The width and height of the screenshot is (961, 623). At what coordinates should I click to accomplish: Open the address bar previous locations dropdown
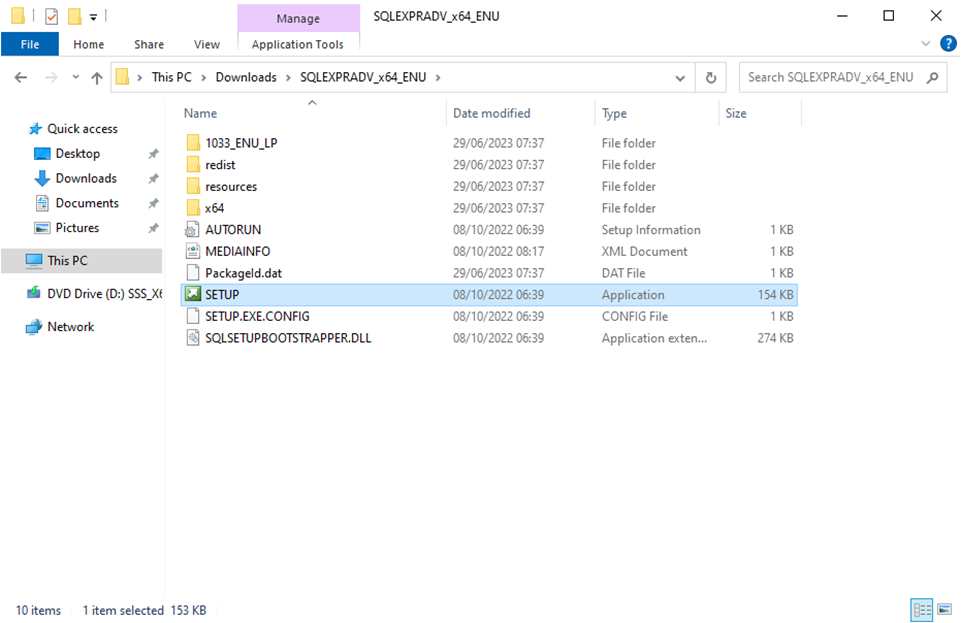[680, 78]
